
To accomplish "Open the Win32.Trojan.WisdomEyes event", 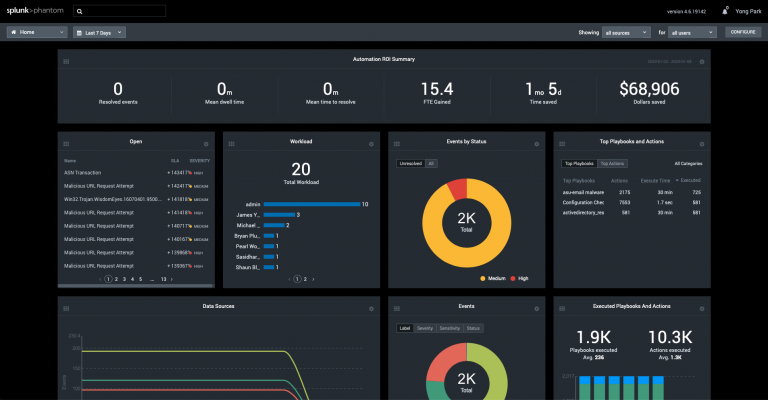I will pos(112,199).
